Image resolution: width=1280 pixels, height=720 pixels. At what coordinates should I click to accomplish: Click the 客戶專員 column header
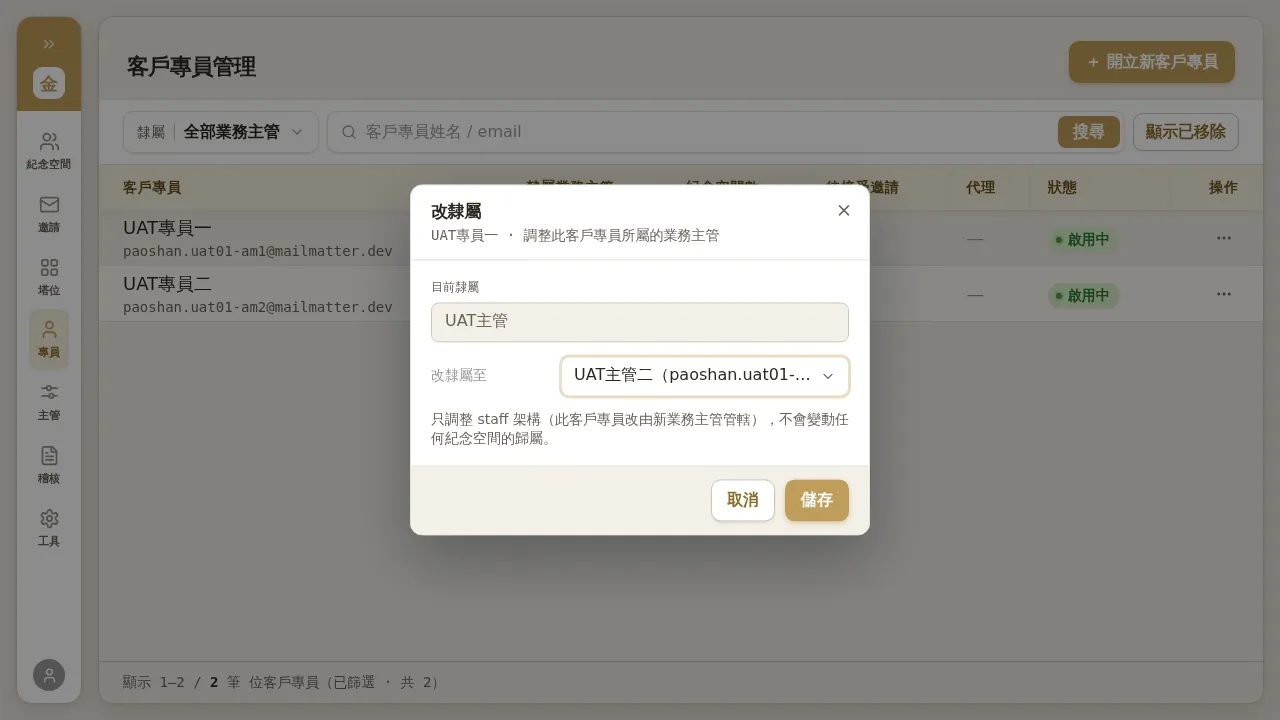(x=152, y=188)
